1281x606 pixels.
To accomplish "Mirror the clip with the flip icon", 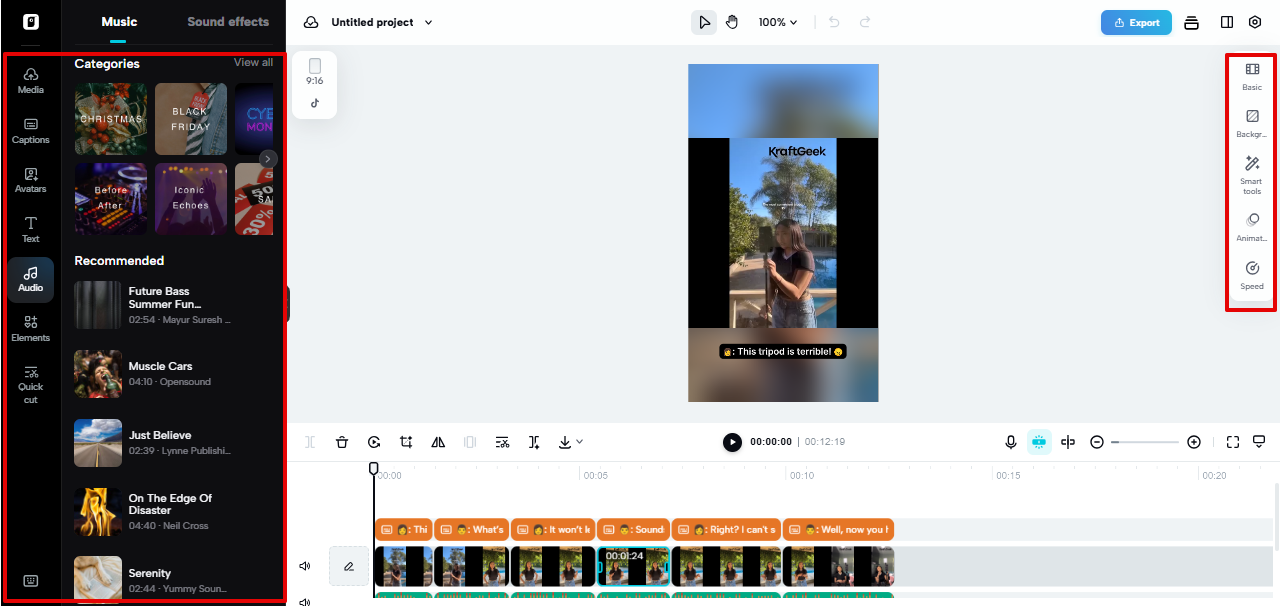I will pyautogui.click(x=438, y=441).
